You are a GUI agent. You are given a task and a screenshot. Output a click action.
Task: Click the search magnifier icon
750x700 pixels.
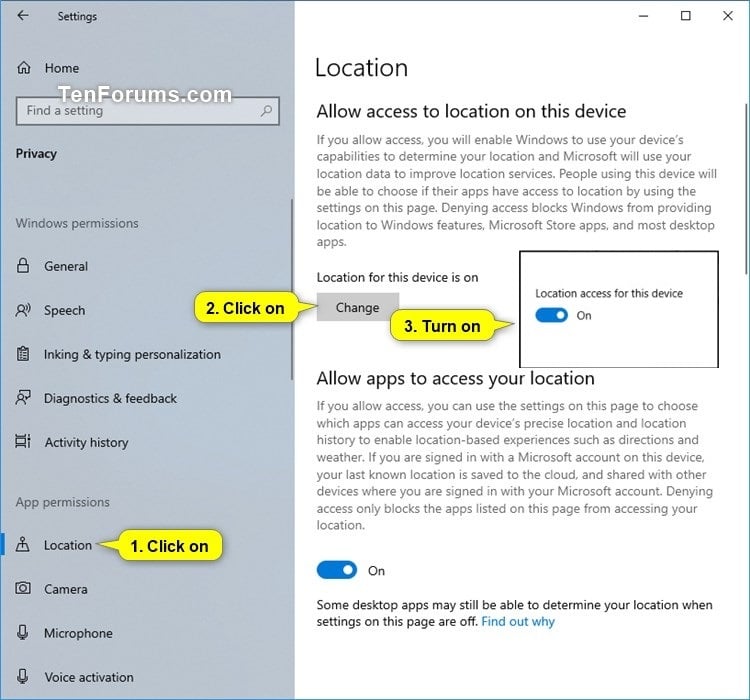pos(266,111)
